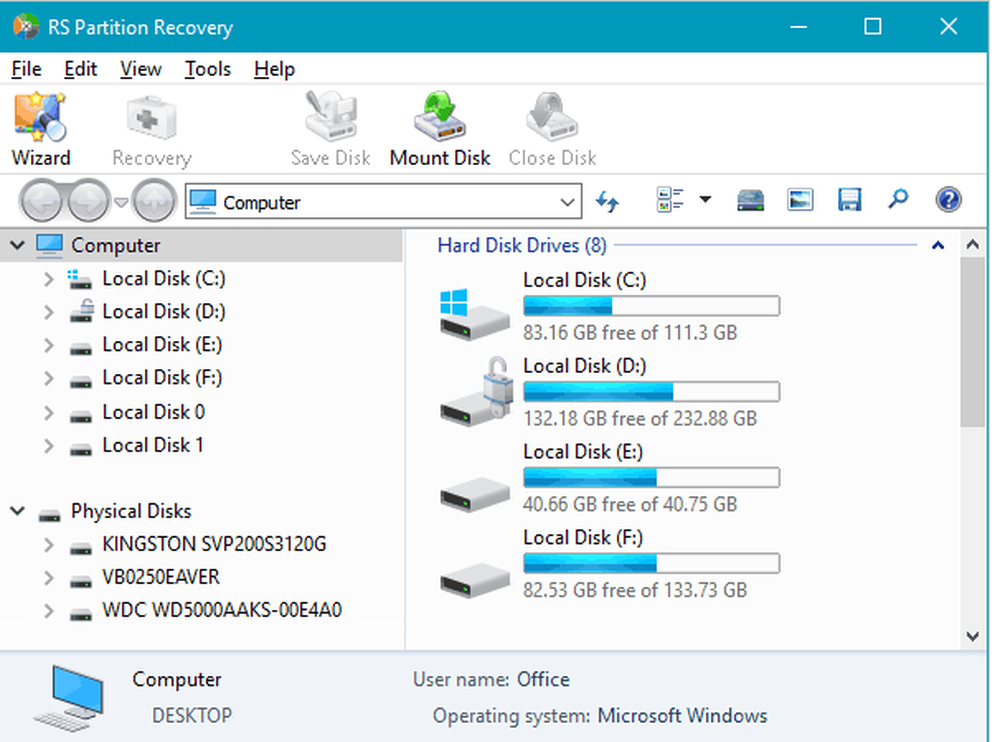Collapse the Physical Disks node
1000x742 pixels.
(x=18, y=511)
